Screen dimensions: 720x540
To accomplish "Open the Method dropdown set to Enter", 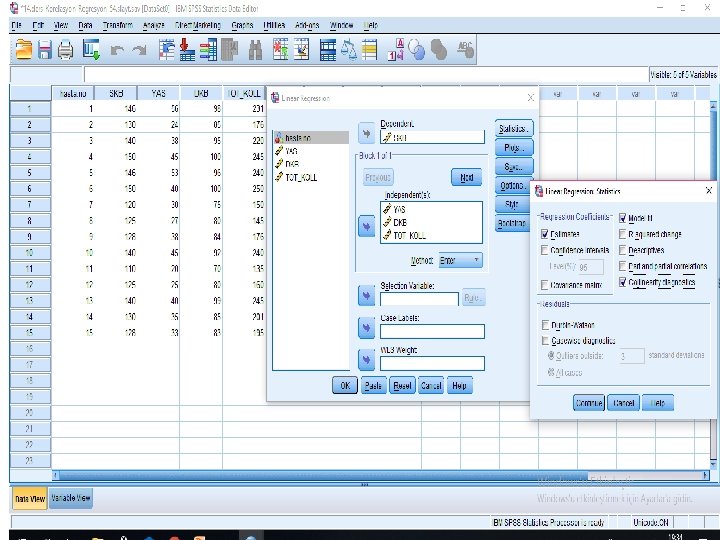I will (x=461, y=260).
